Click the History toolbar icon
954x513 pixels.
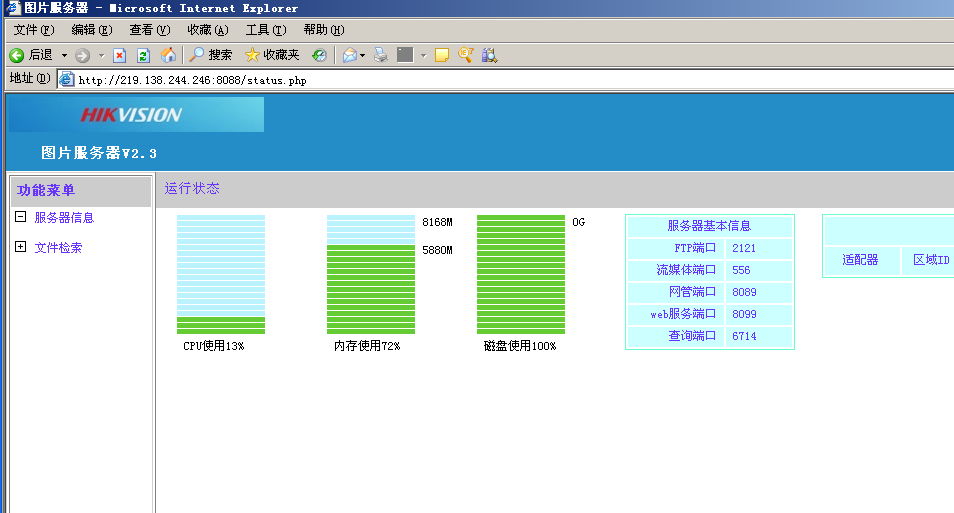click(x=319, y=55)
